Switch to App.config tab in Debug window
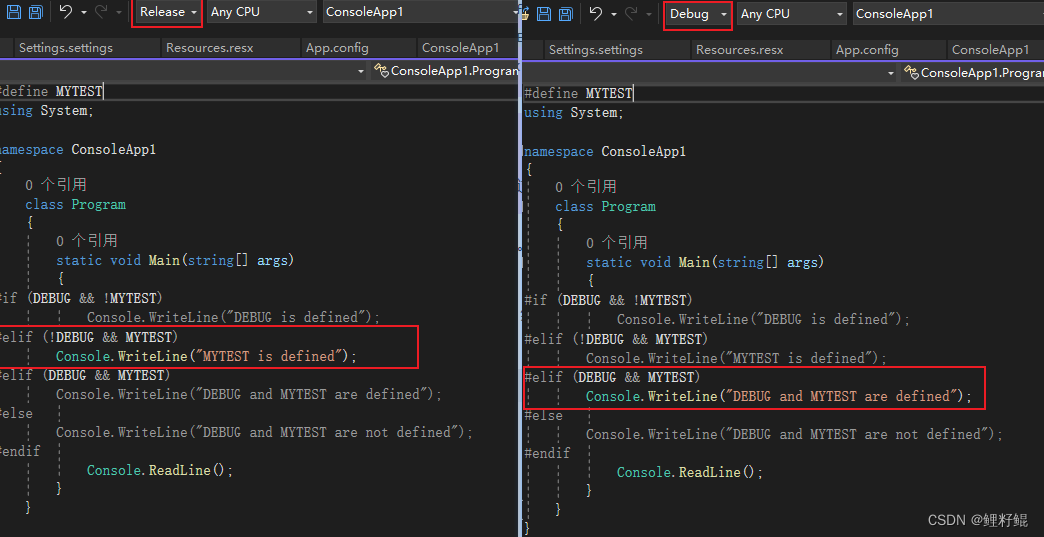The height and width of the screenshot is (537, 1044). pos(867,50)
